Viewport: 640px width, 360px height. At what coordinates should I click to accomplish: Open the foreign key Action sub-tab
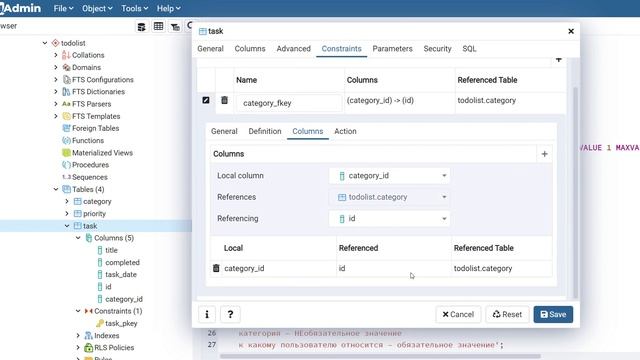coord(345,131)
